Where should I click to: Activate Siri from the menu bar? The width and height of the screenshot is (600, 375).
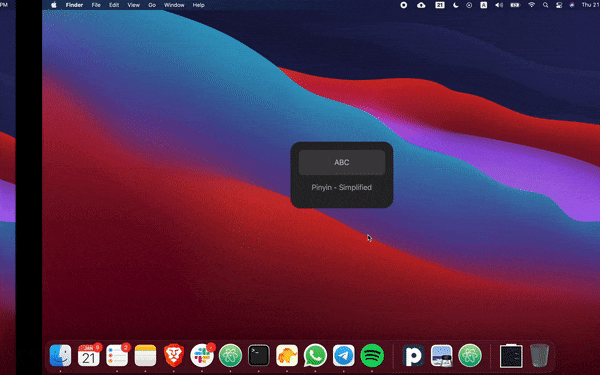[572, 5]
